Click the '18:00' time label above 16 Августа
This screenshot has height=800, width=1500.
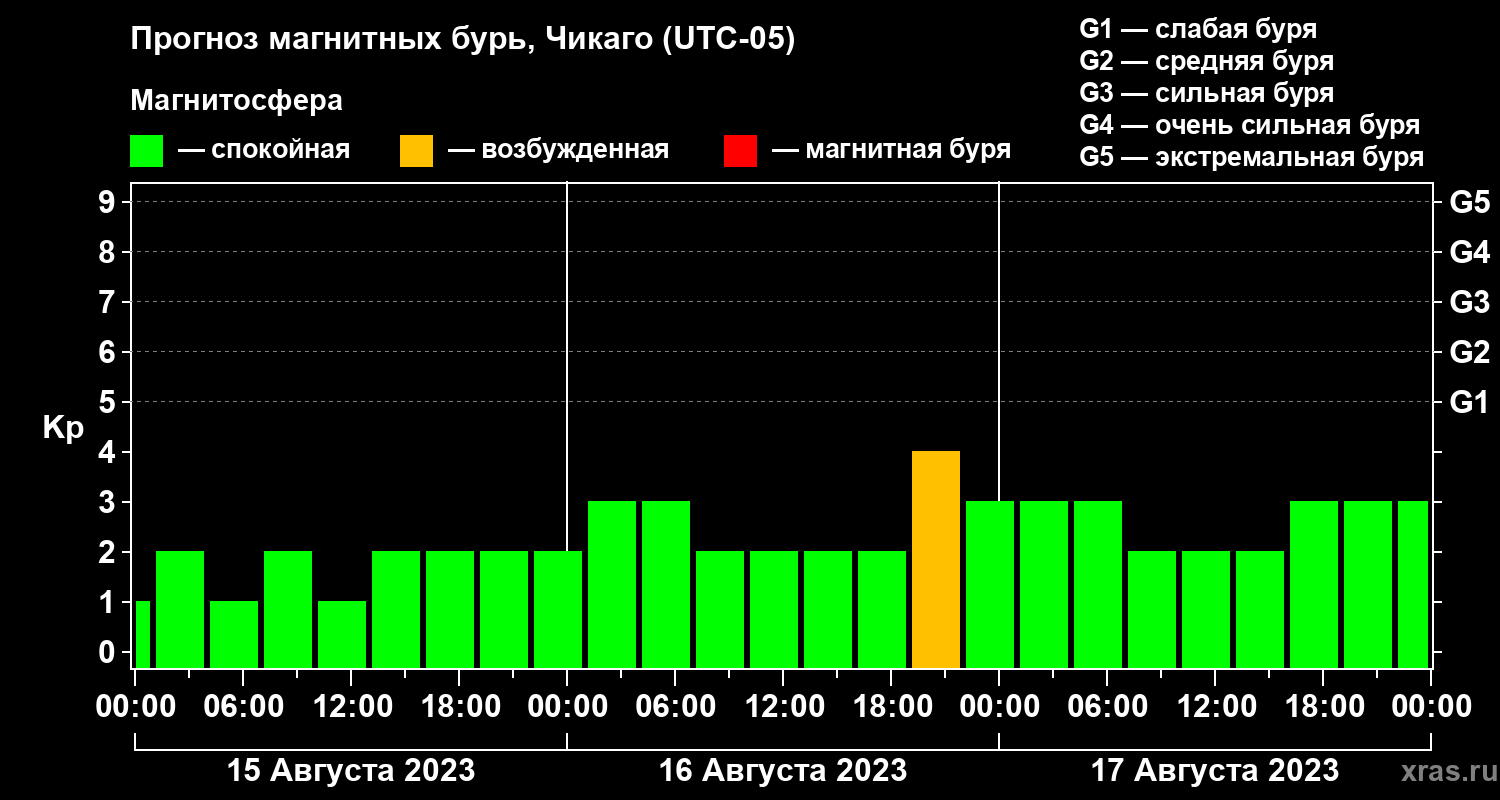(x=891, y=707)
